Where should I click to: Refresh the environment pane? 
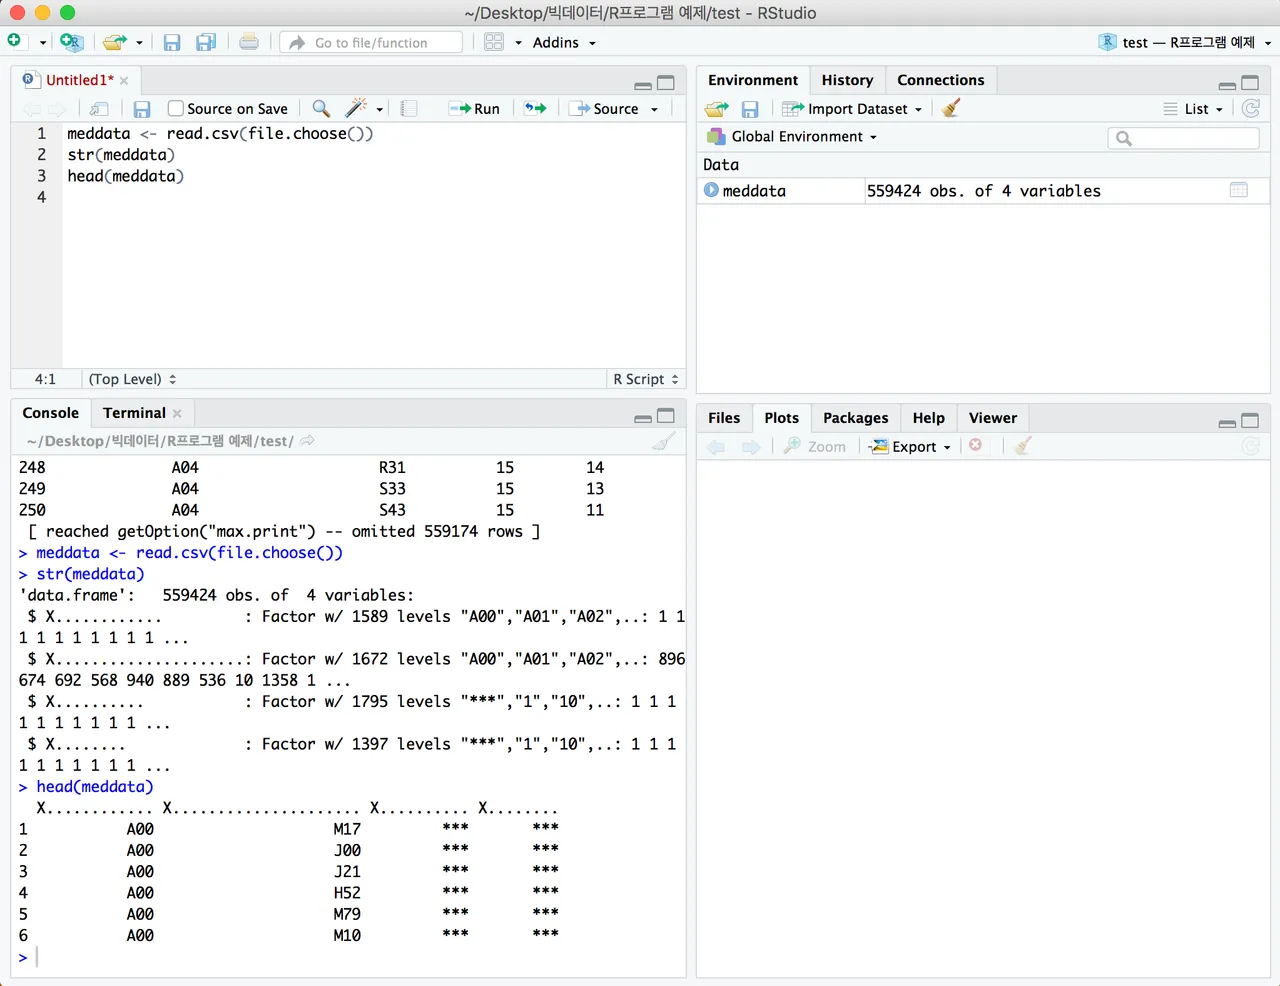click(1251, 108)
